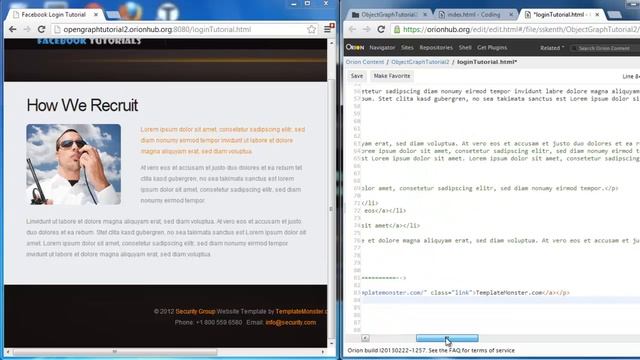The width and height of the screenshot is (640, 360).
Task: Close the ObjectGraphTutorial tab
Action: [425, 14]
